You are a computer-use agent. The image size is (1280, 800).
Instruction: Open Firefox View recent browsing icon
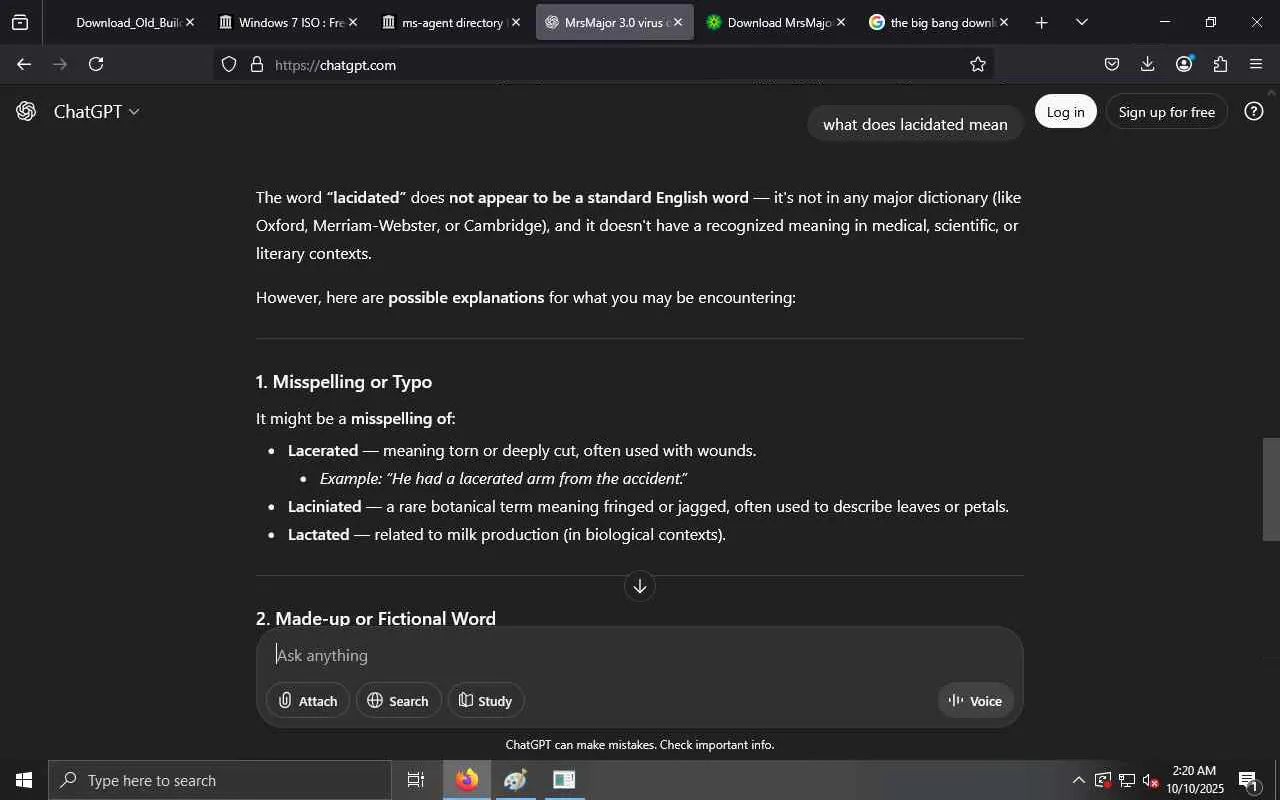coord(20,22)
